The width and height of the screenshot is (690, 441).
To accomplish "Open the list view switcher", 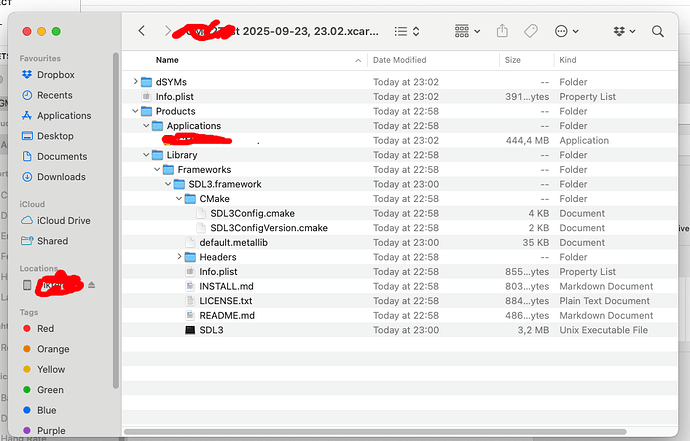I will click(x=407, y=31).
